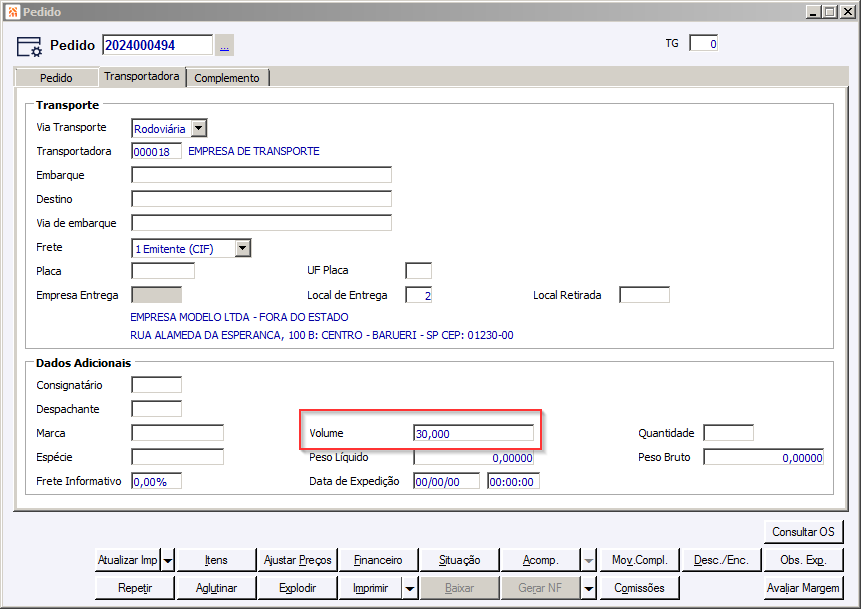Viewport: 861px width, 609px height.
Task: Click the Ajustar Preços button
Action: (x=298, y=560)
